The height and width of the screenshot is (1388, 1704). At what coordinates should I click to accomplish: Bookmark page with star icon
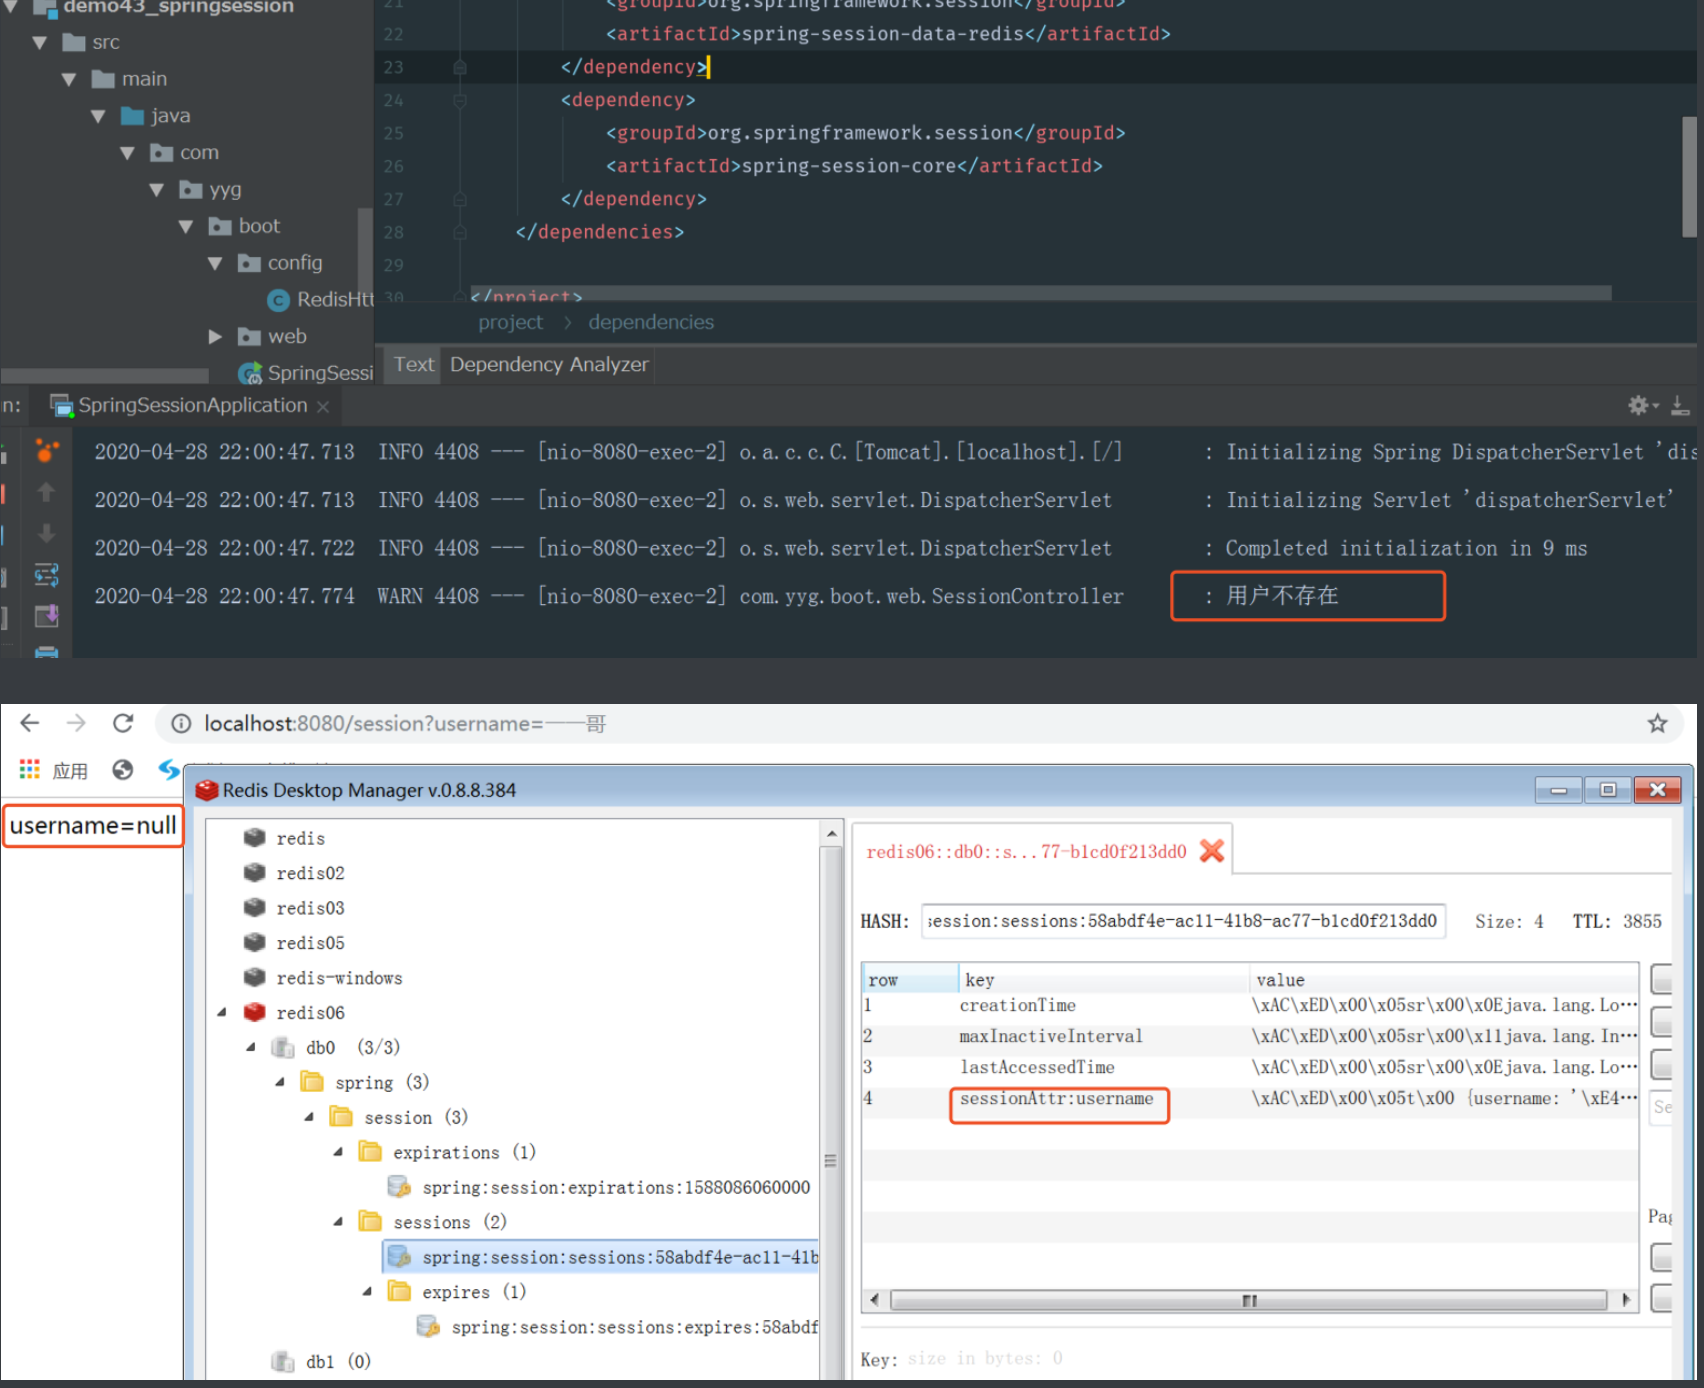[x=1657, y=724]
